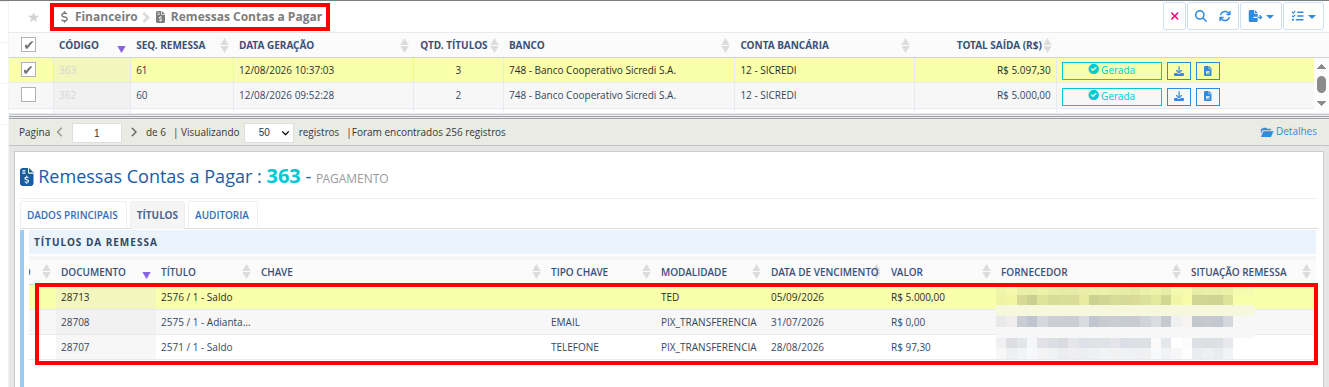The height and width of the screenshot is (387, 1329).
Task: Click the vertical scrollbar of remessas grid
Action: coord(1322,85)
